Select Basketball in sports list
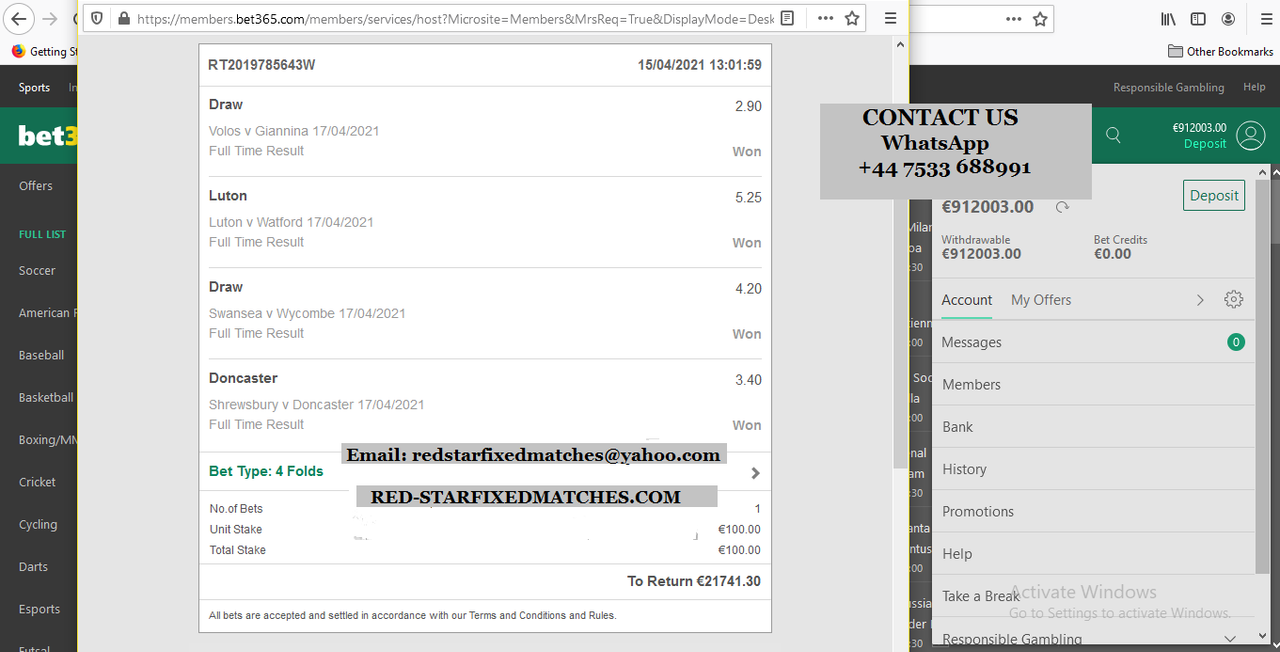This screenshot has height=652, width=1280. [46, 398]
